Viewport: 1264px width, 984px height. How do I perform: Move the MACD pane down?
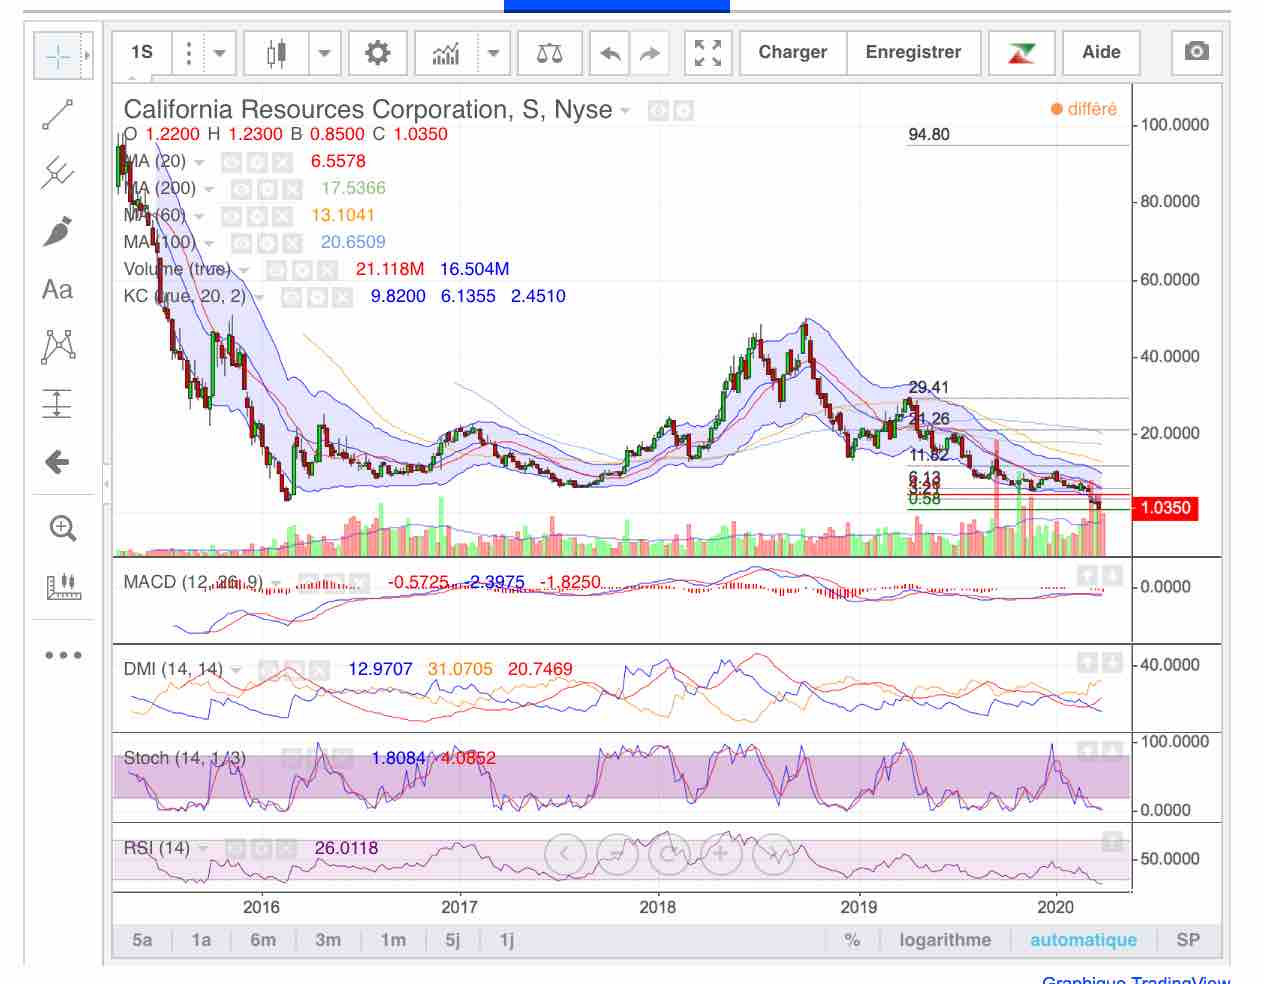click(1112, 576)
